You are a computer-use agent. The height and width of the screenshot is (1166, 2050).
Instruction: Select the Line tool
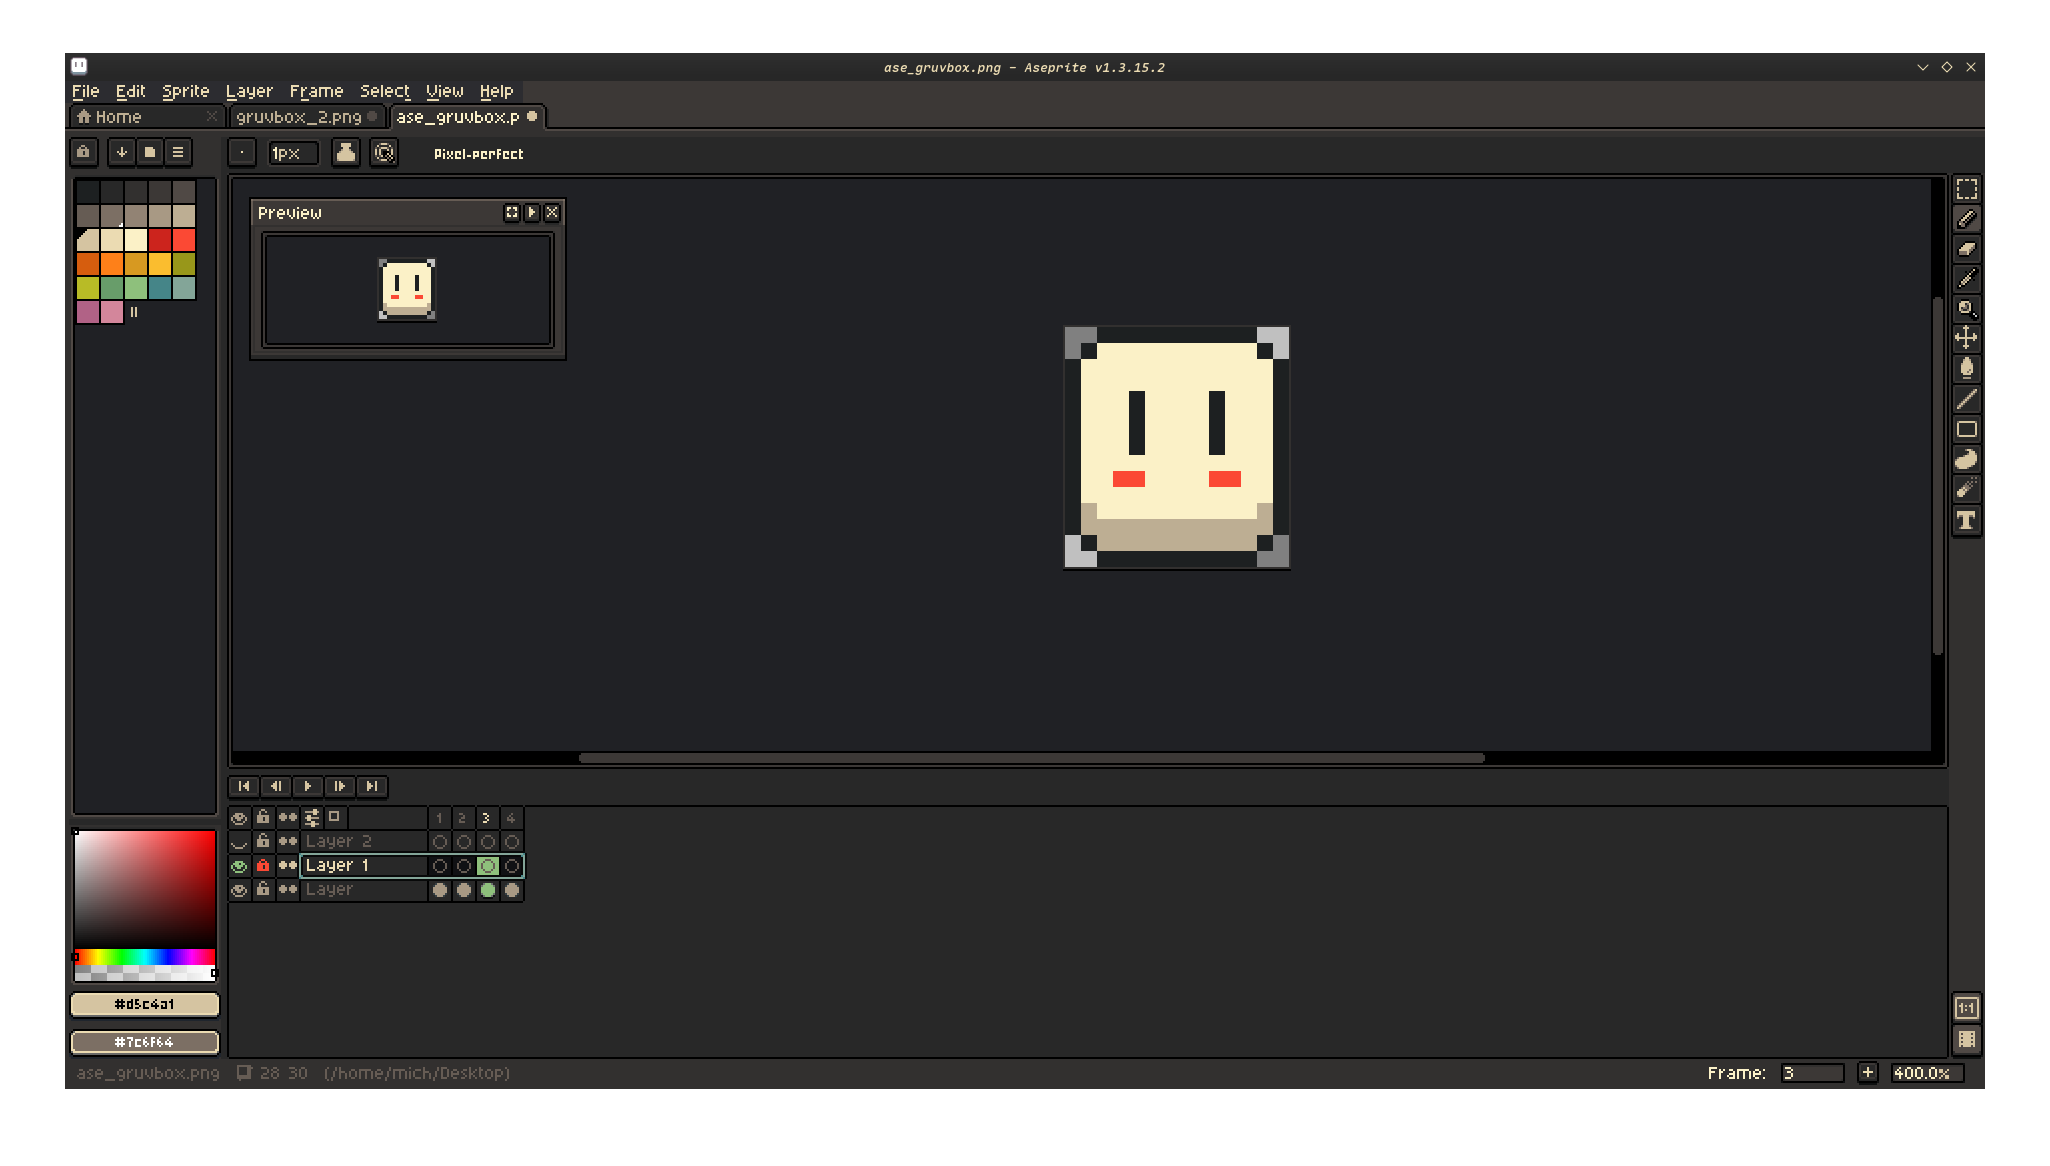[1966, 399]
